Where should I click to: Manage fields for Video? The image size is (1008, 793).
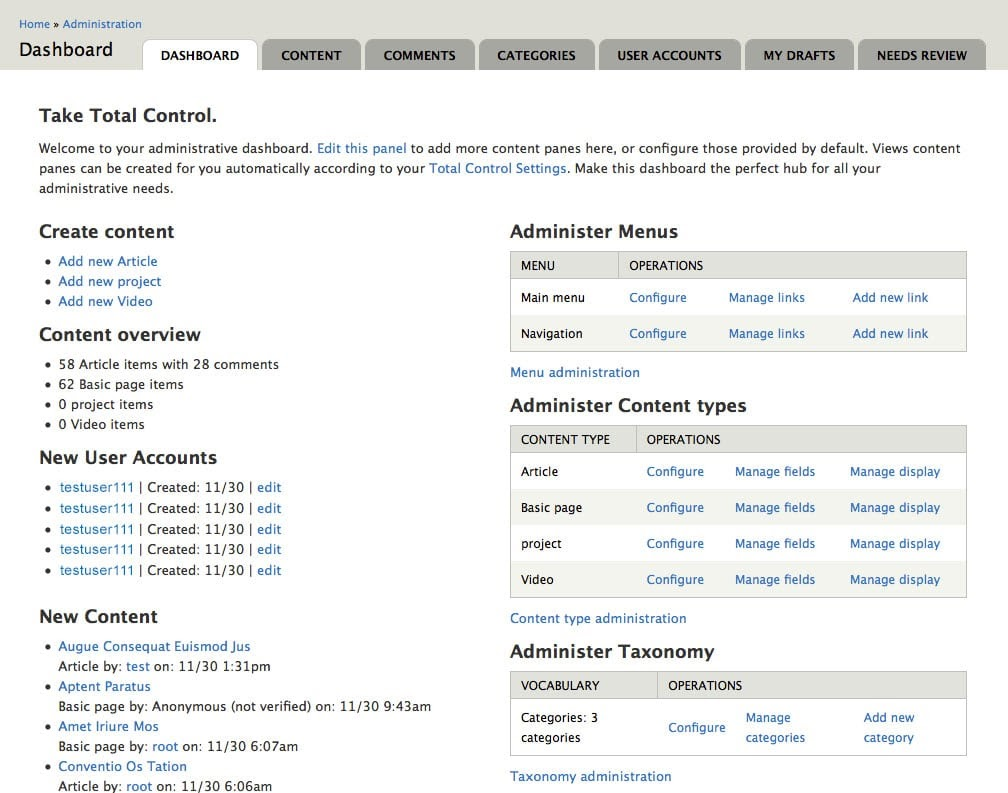point(775,580)
